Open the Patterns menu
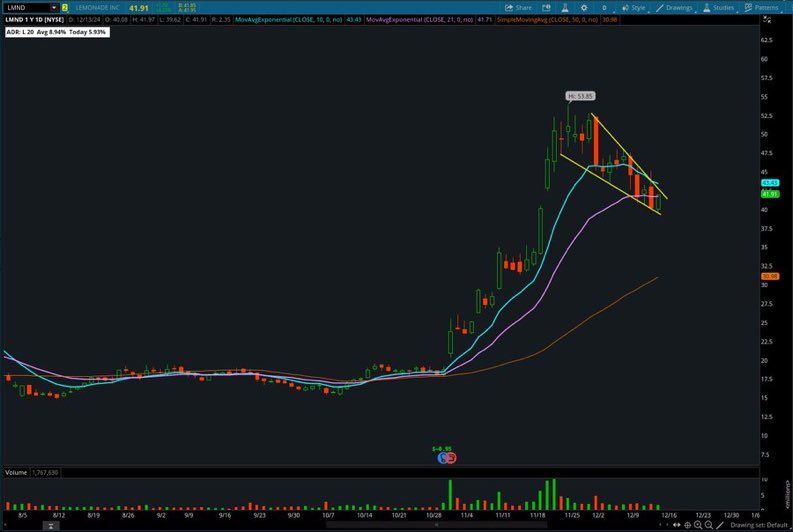 762,8
